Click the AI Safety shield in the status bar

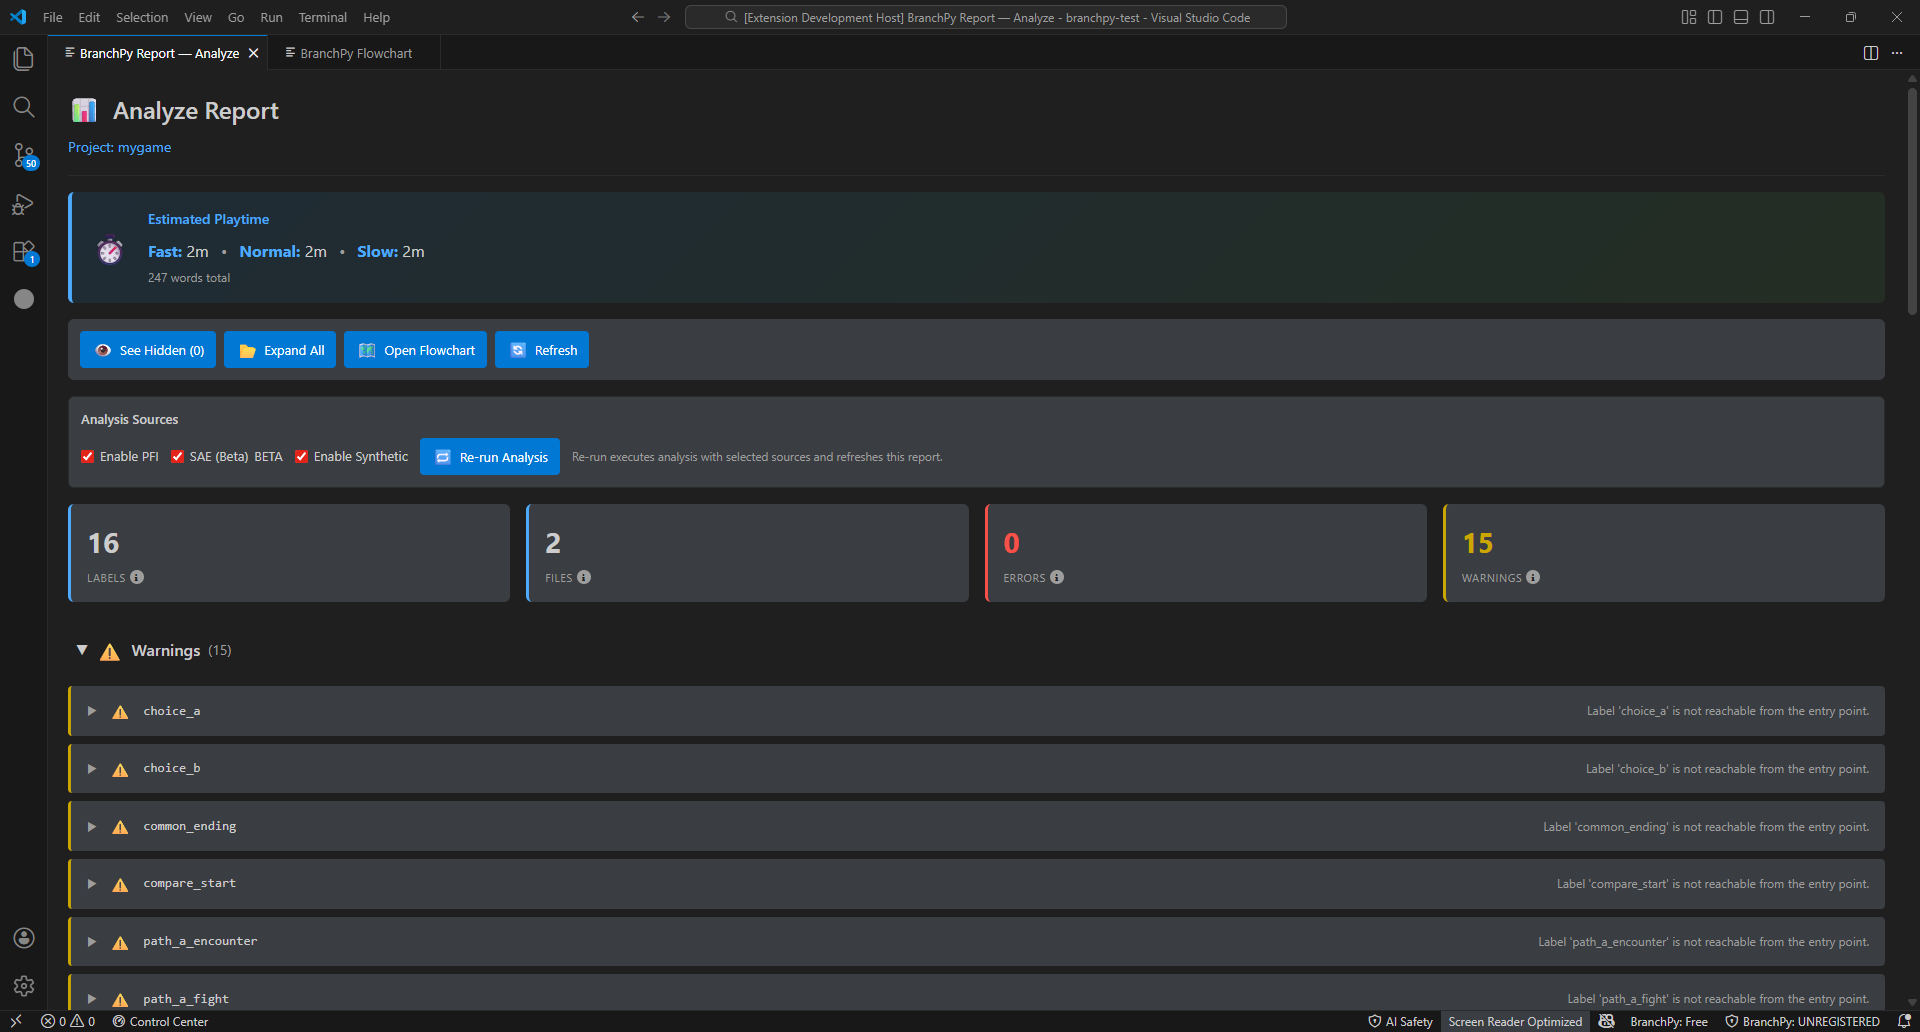pyautogui.click(x=1399, y=1021)
